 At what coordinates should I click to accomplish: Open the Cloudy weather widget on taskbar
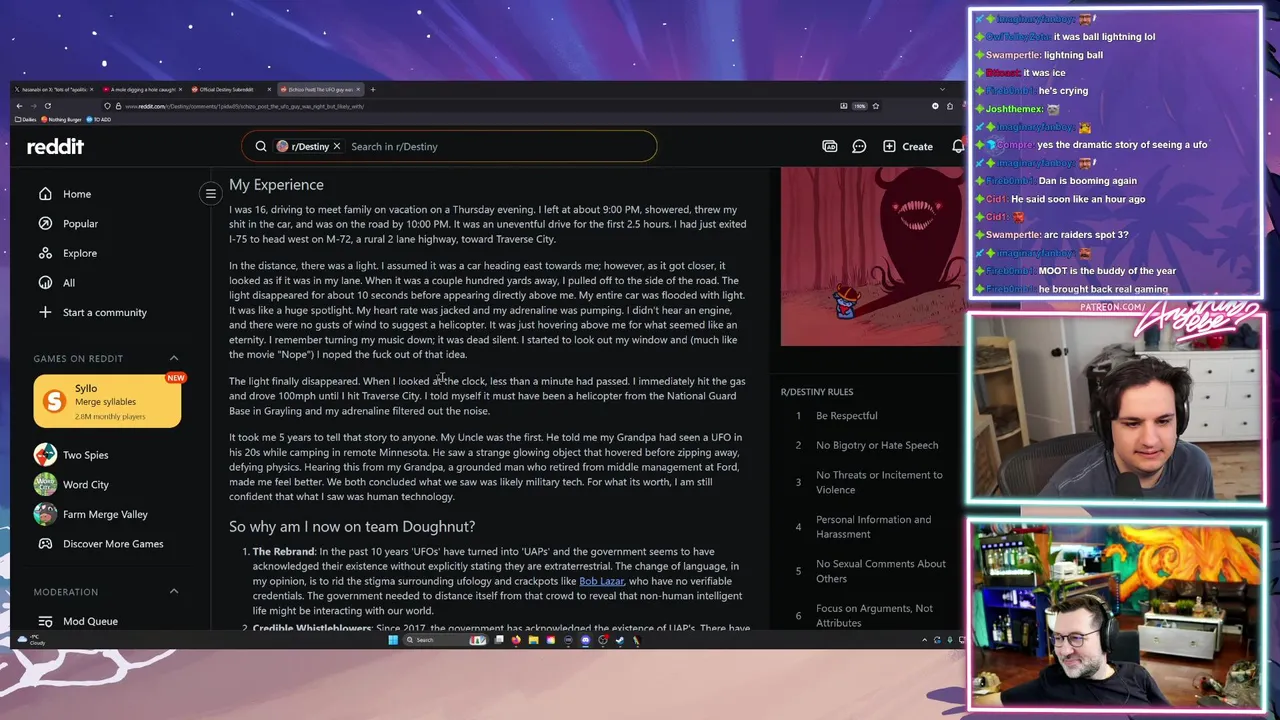pos(30,639)
